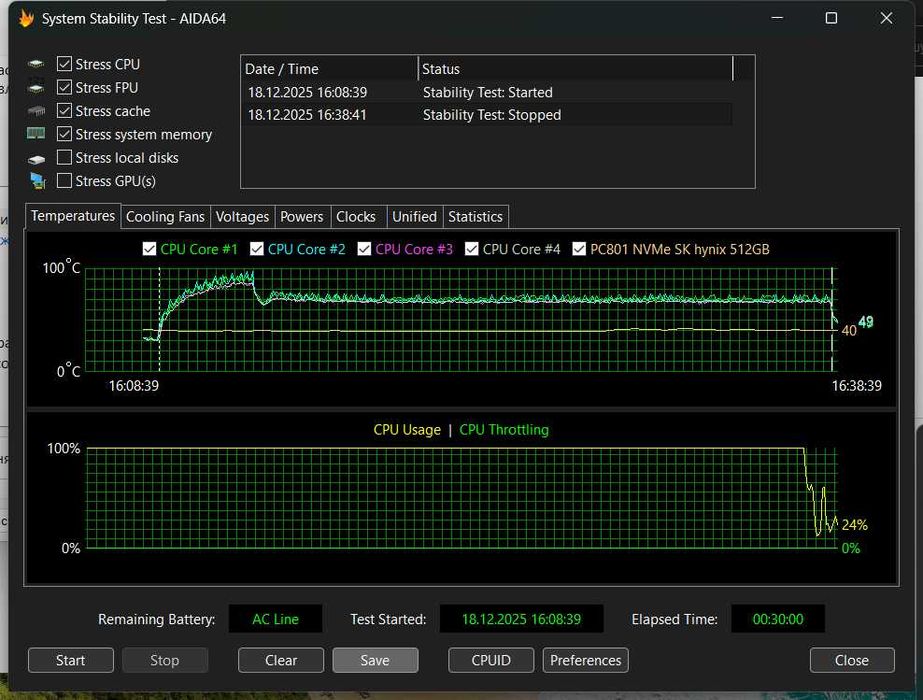Uncheck the Stress system memory checkbox

coord(64,134)
